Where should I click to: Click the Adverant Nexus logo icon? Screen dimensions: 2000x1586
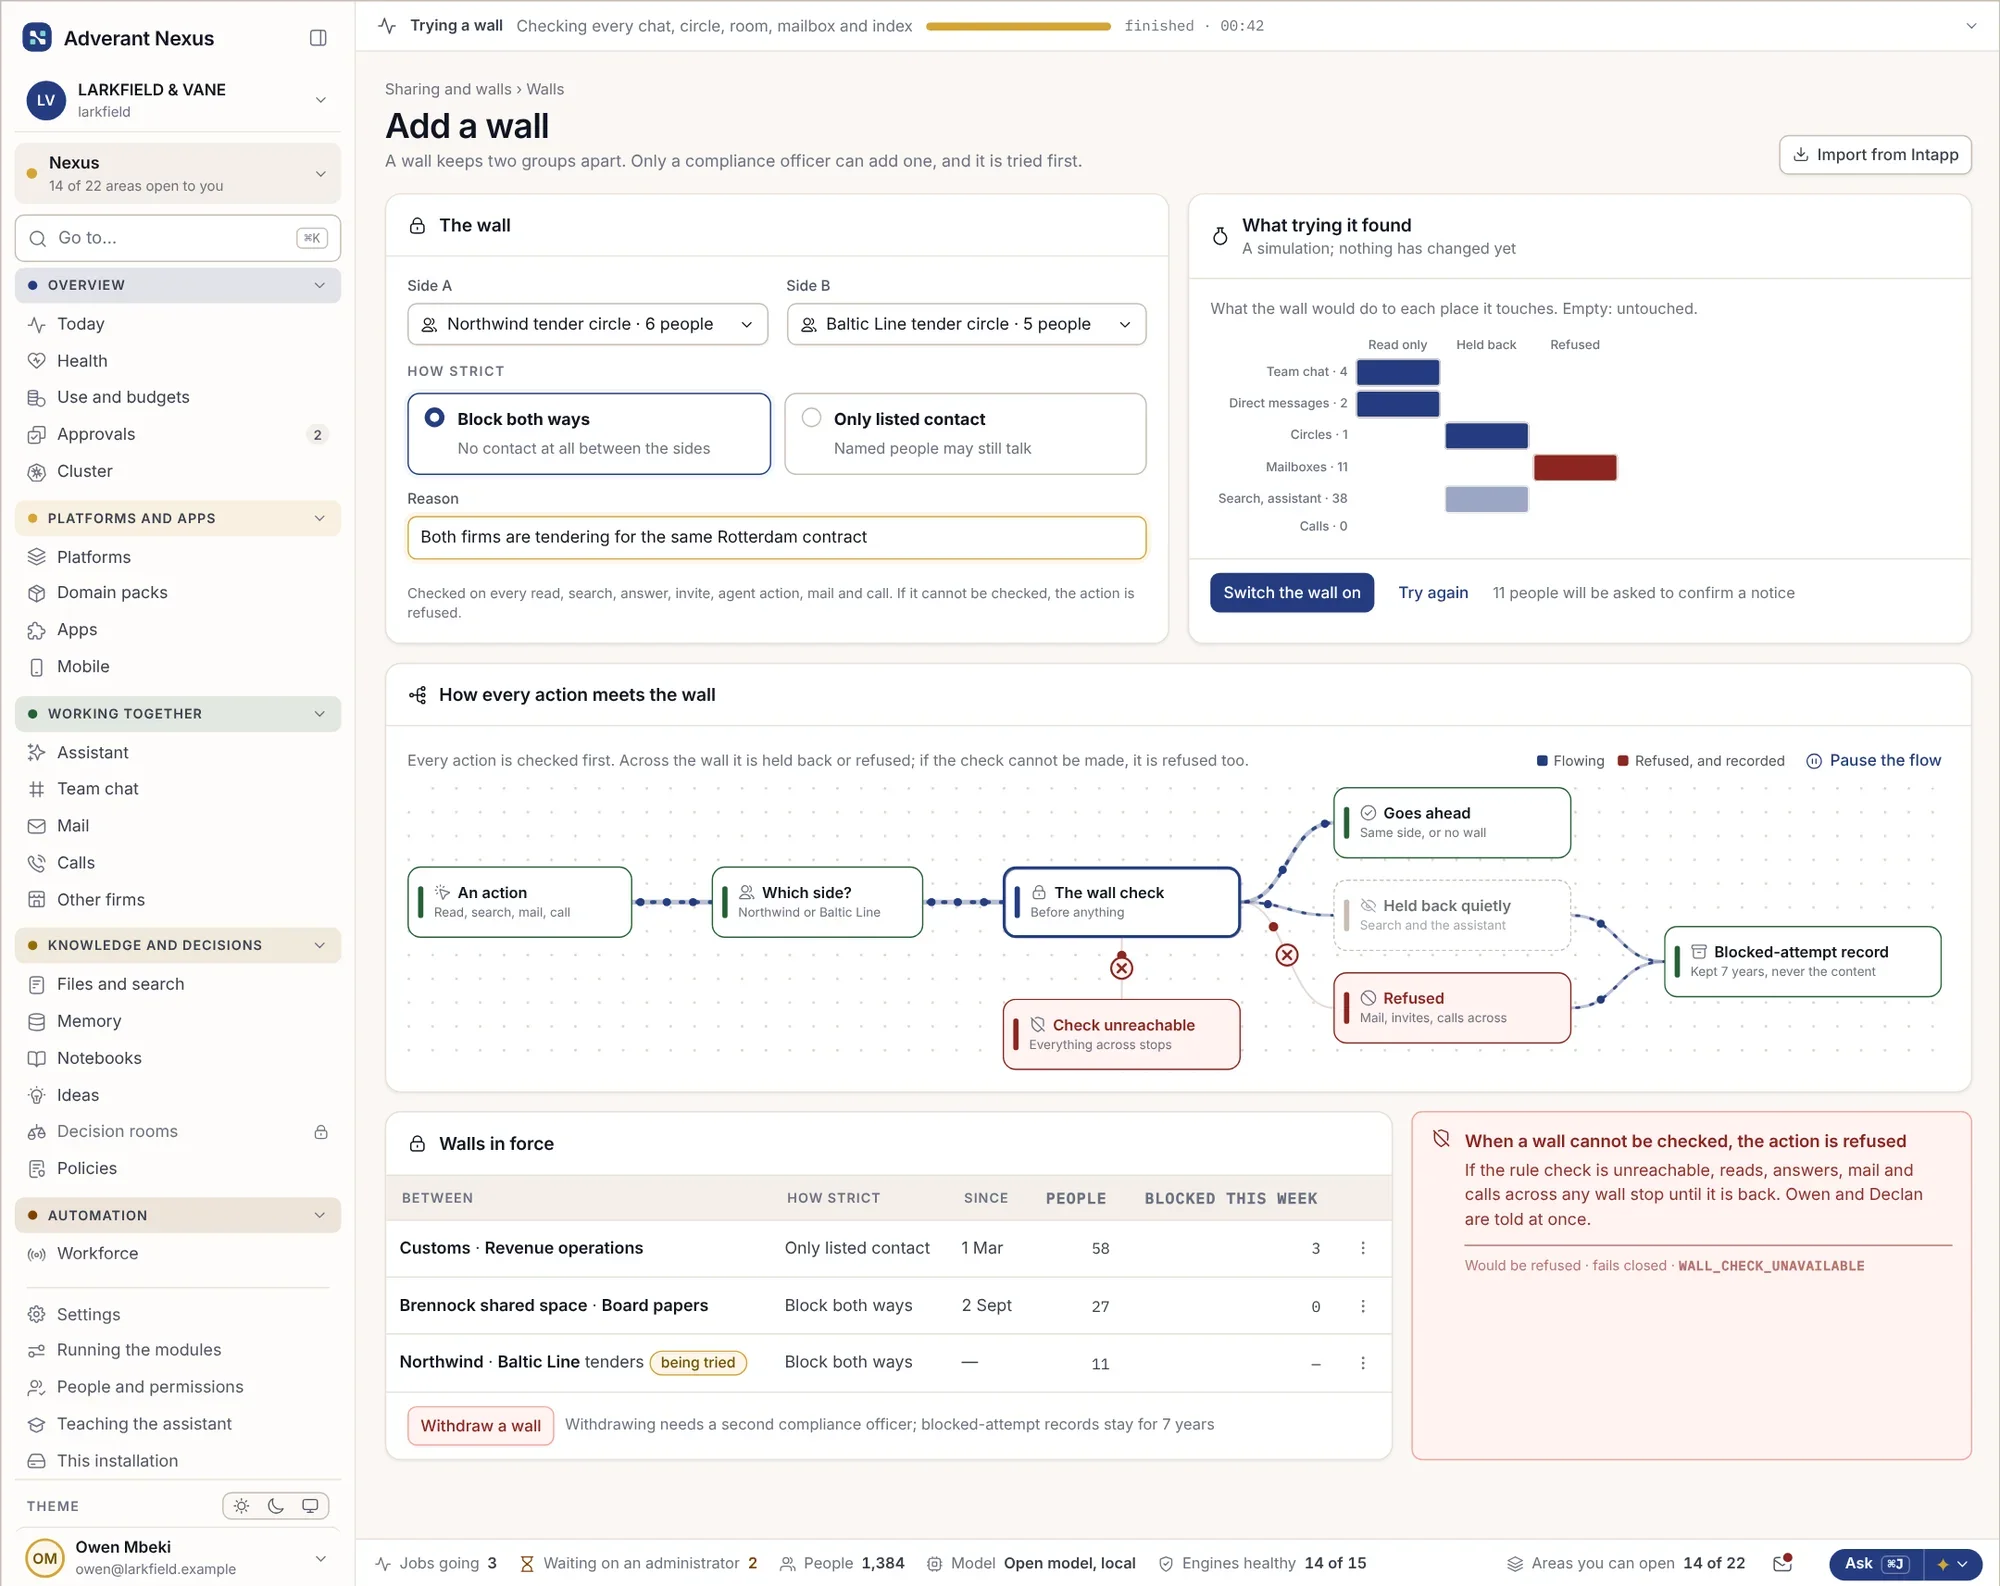pos(37,38)
